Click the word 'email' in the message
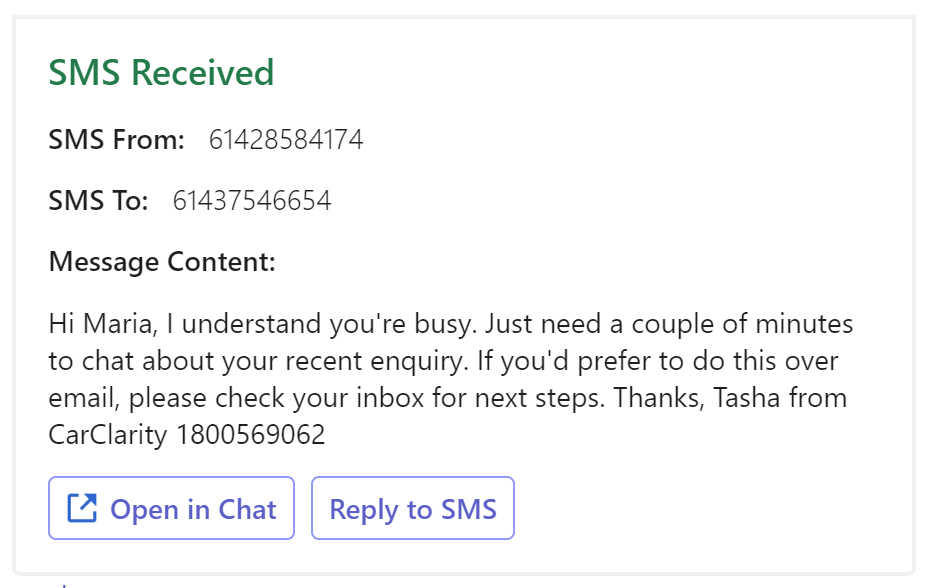This screenshot has height=588, width=926. pyautogui.click(x=81, y=398)
